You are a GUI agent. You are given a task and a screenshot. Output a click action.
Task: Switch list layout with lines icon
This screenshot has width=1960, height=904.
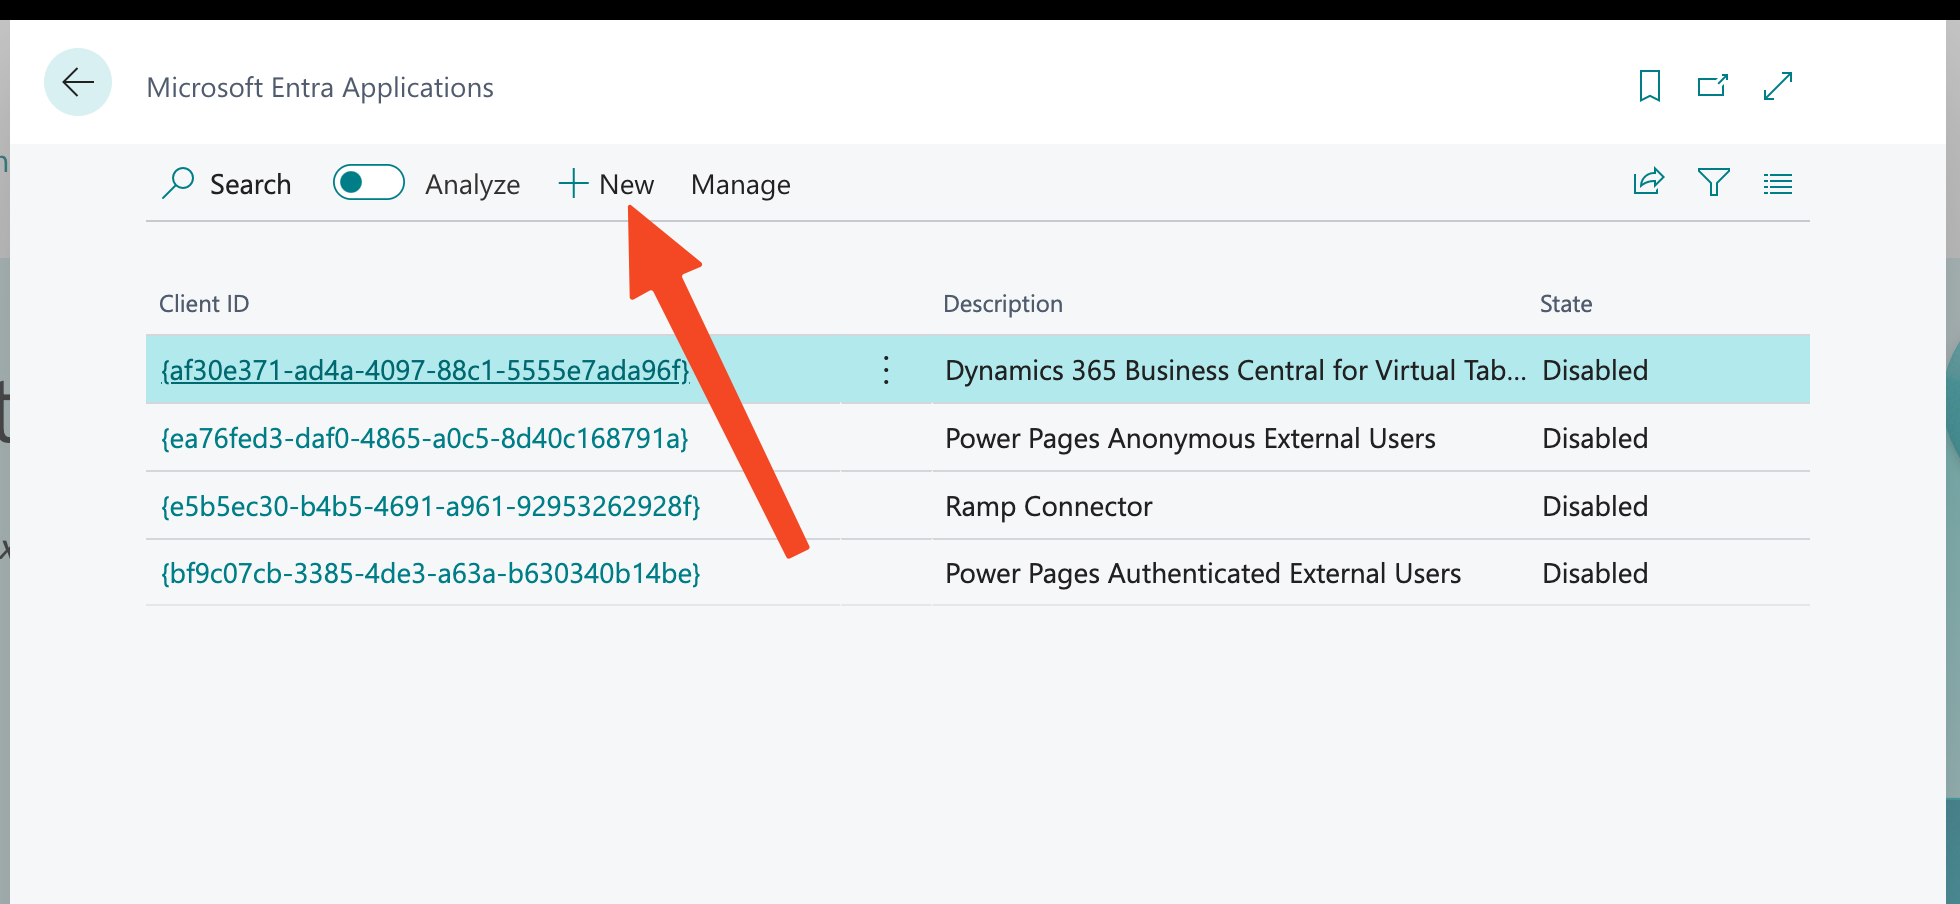tap(1778, 184)
